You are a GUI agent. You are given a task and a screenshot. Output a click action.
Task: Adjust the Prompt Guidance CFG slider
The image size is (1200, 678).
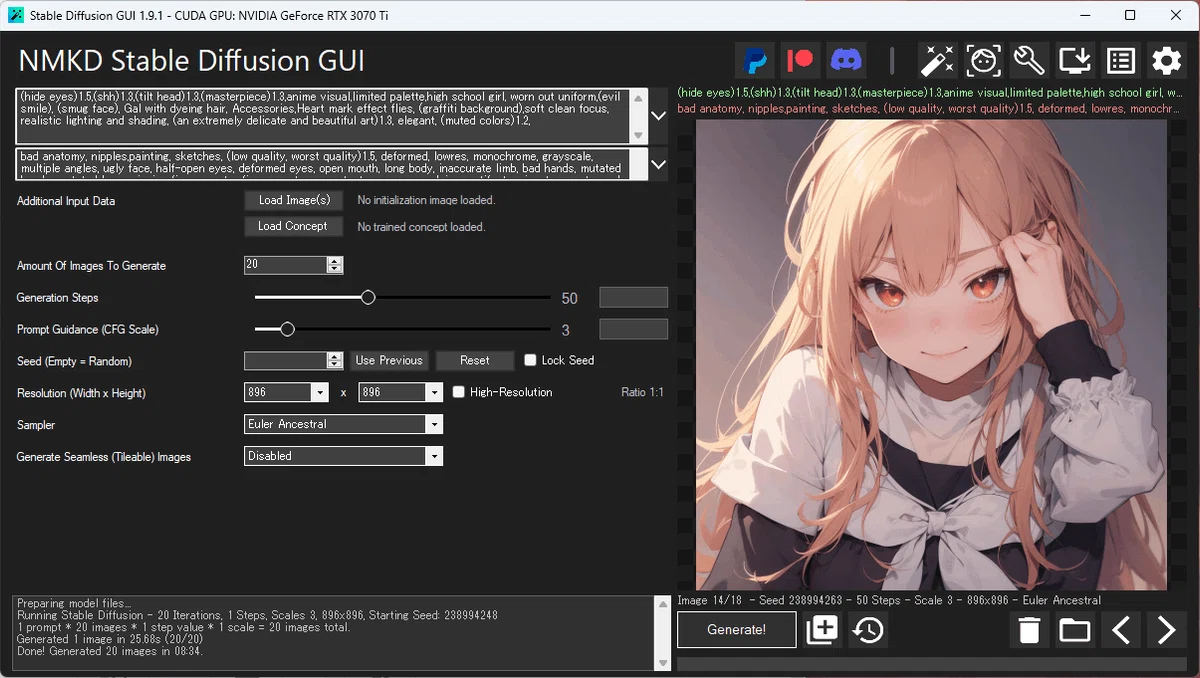(287, 329)
